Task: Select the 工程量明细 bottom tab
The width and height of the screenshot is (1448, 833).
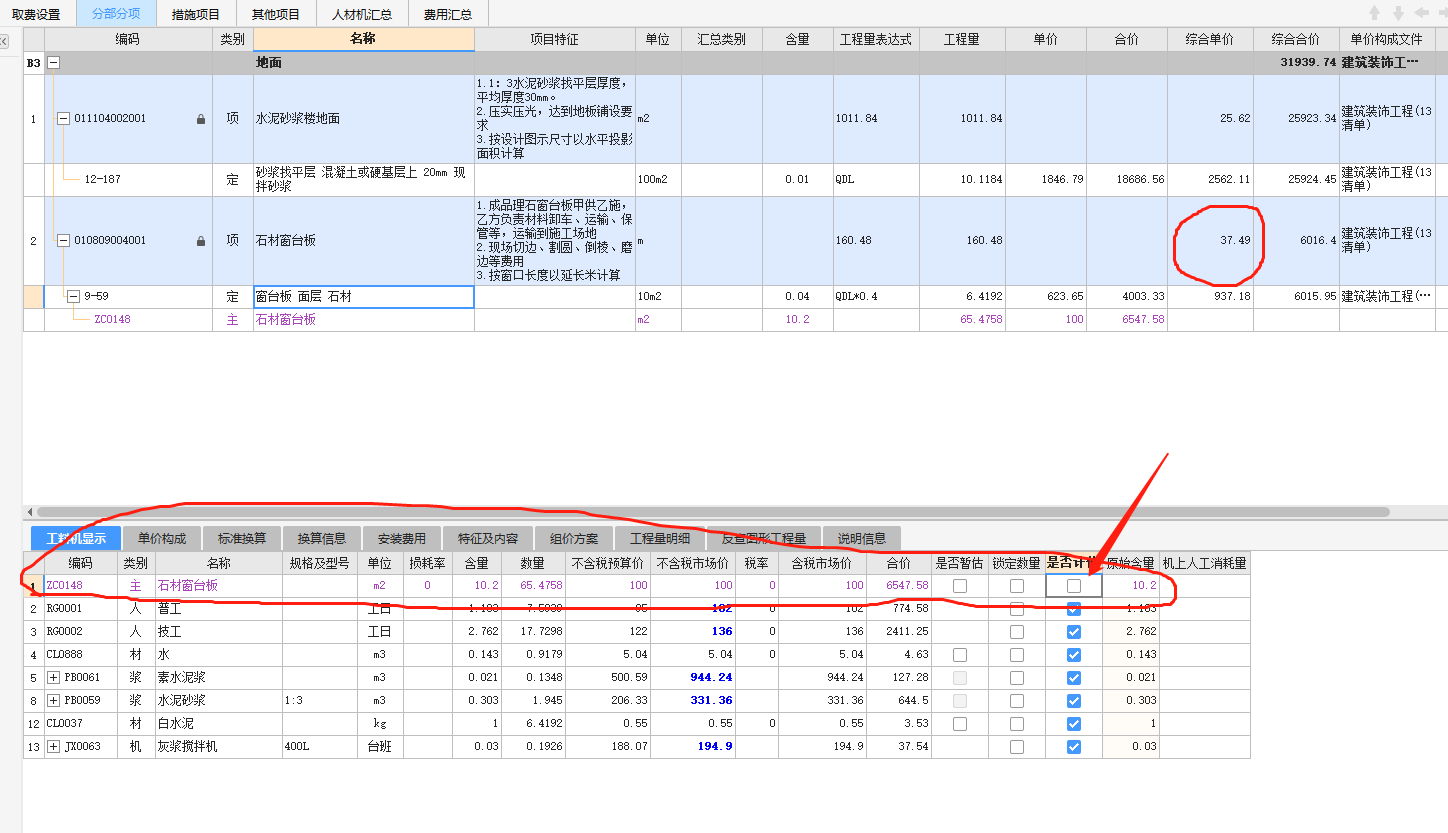Action: point(660,538)
